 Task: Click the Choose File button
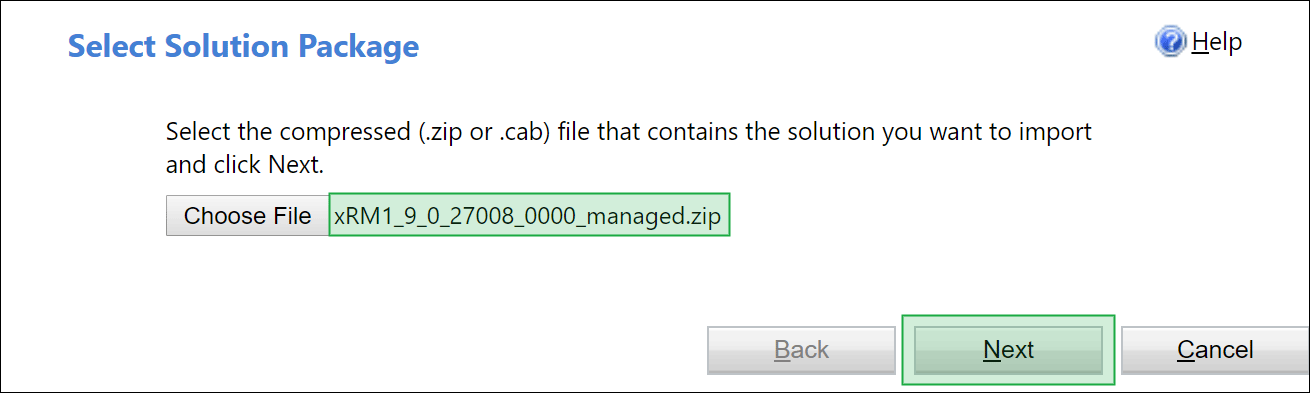point(247,215)
